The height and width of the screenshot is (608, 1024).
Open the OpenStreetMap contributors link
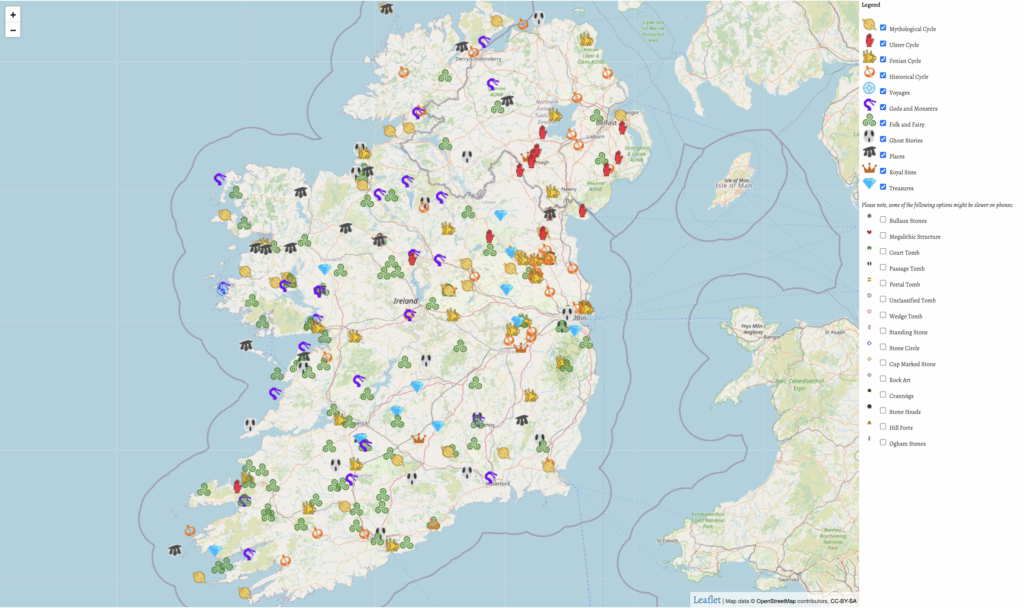[x=775, y=601]
